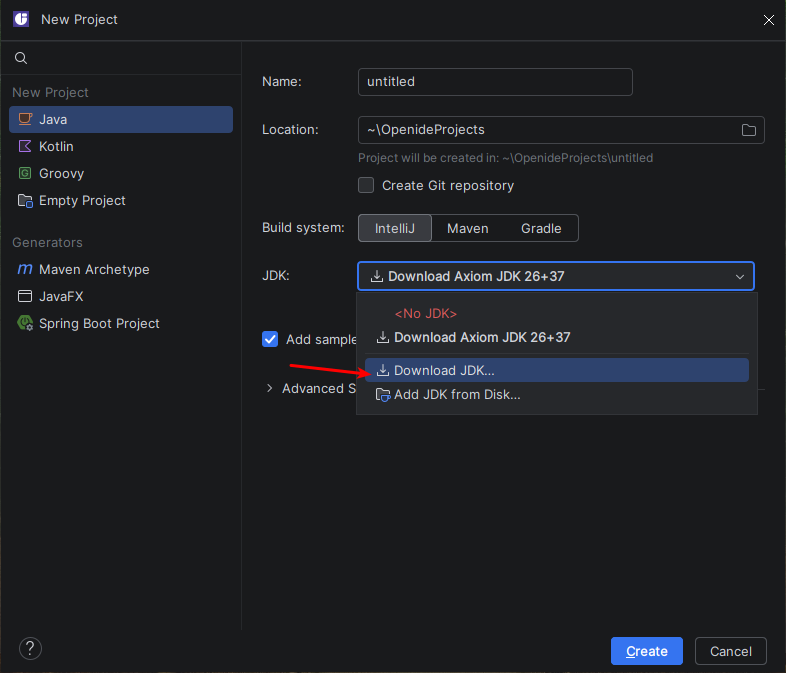Screen dimensions: 786x673
Task: Select Download JDK... menu item
Action: 556,370
